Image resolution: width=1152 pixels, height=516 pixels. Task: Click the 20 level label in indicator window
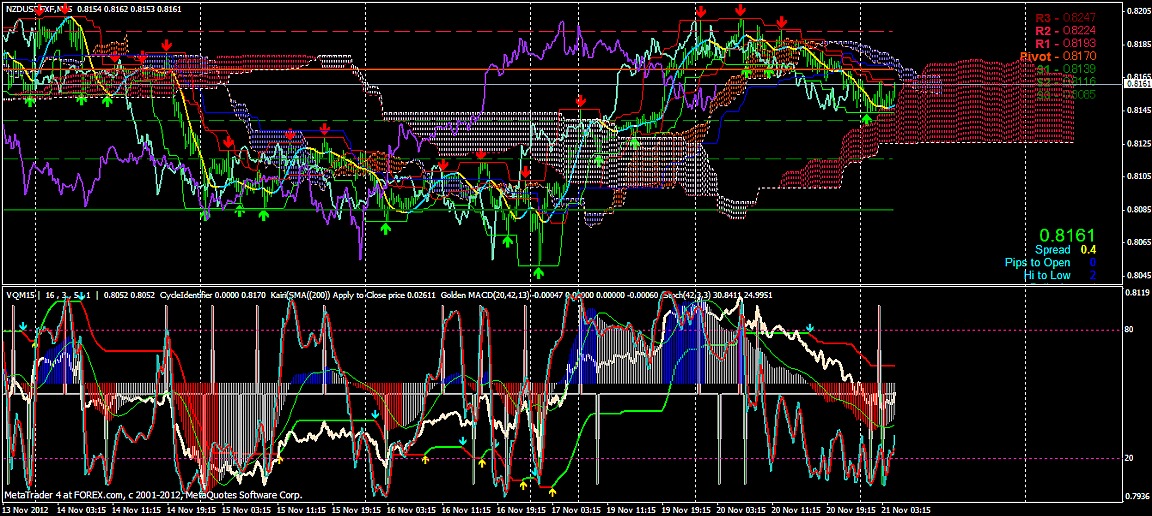pos(1128,458)
